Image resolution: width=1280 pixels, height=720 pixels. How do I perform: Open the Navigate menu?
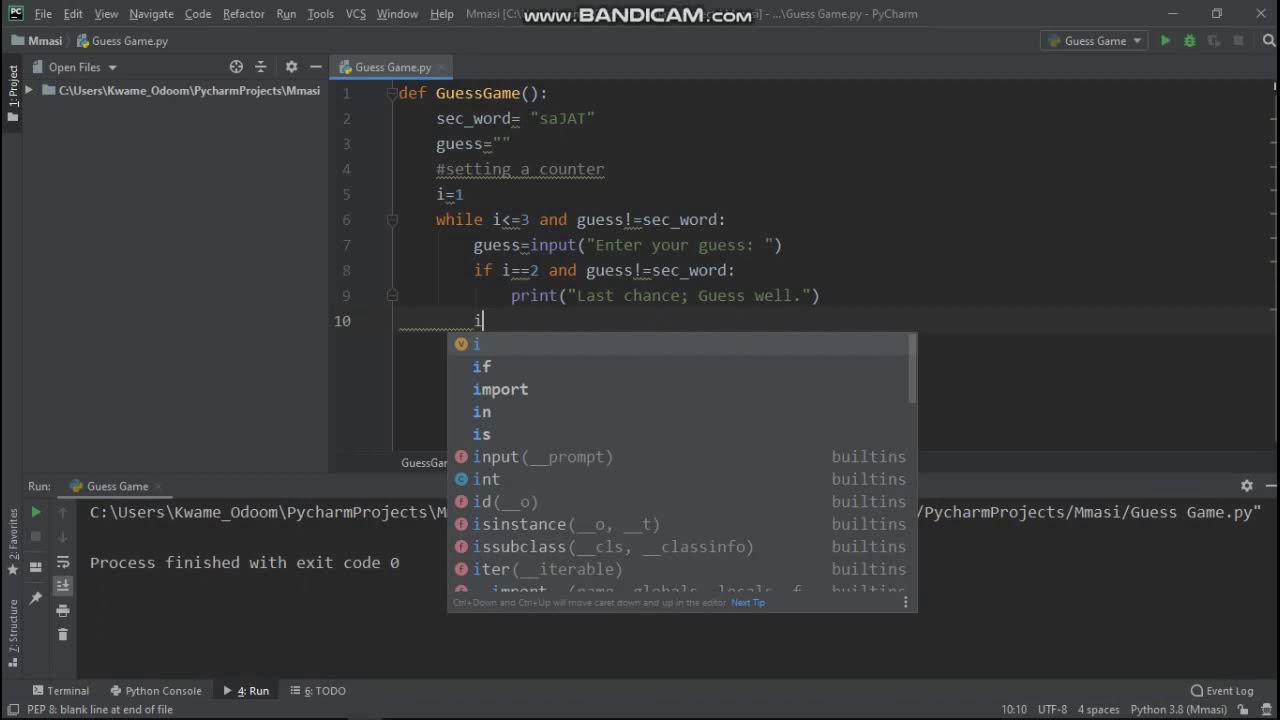click(151, 14)
